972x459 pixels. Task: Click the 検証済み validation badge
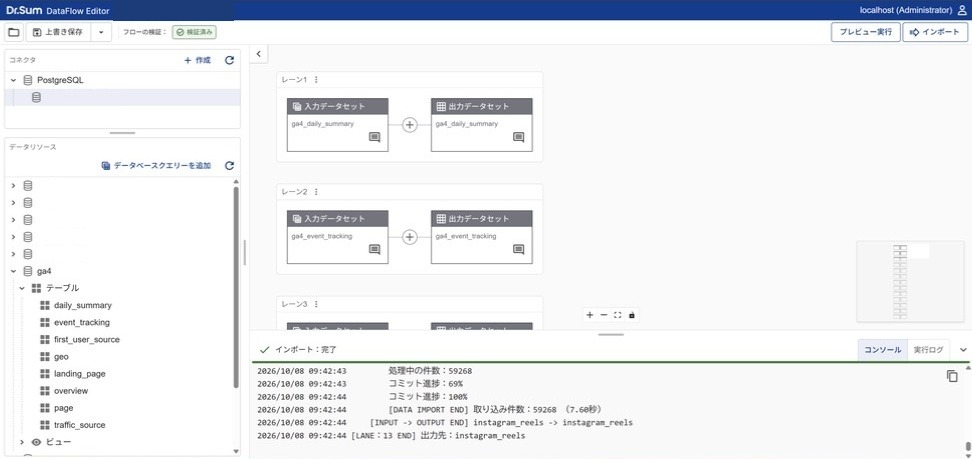(194, 32)
